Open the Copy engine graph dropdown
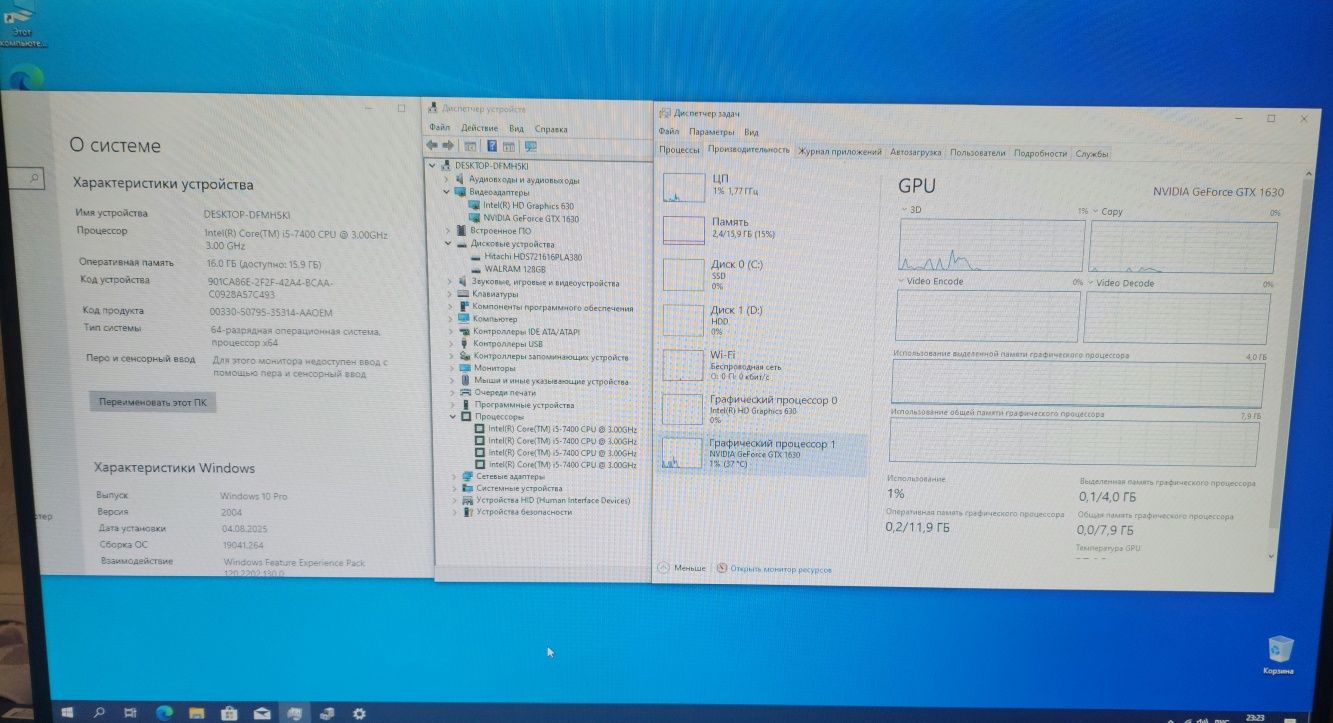 pyautogui.click(x=1096, y=212)
